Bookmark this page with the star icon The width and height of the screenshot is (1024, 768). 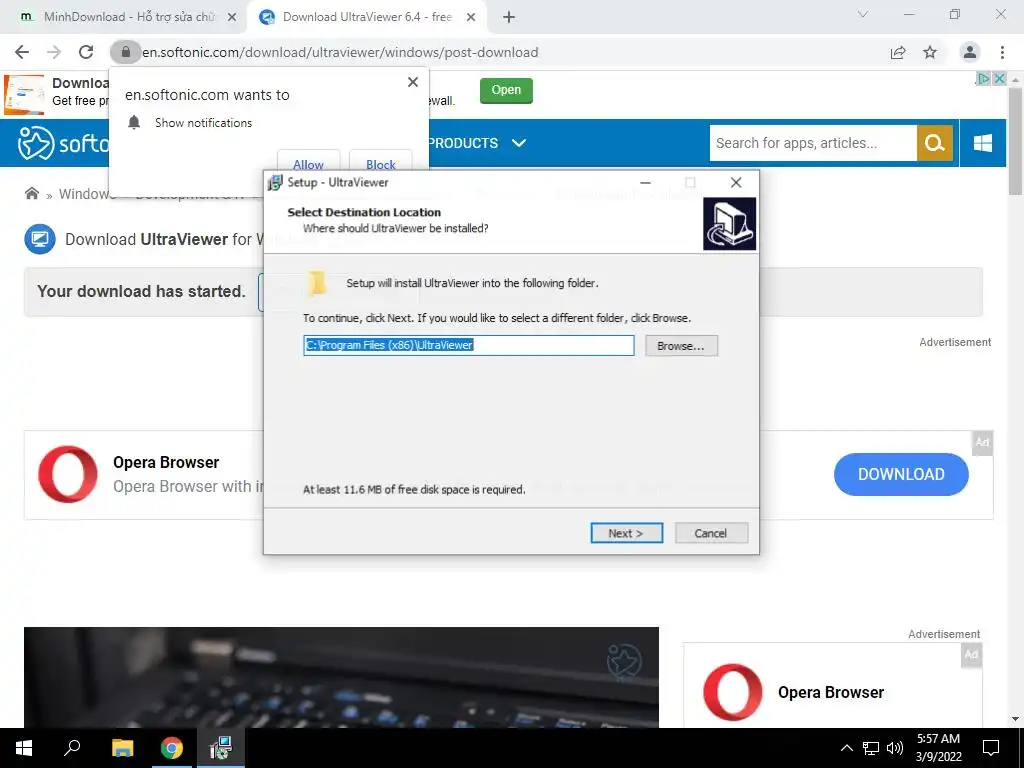click(x=930, y=52)
